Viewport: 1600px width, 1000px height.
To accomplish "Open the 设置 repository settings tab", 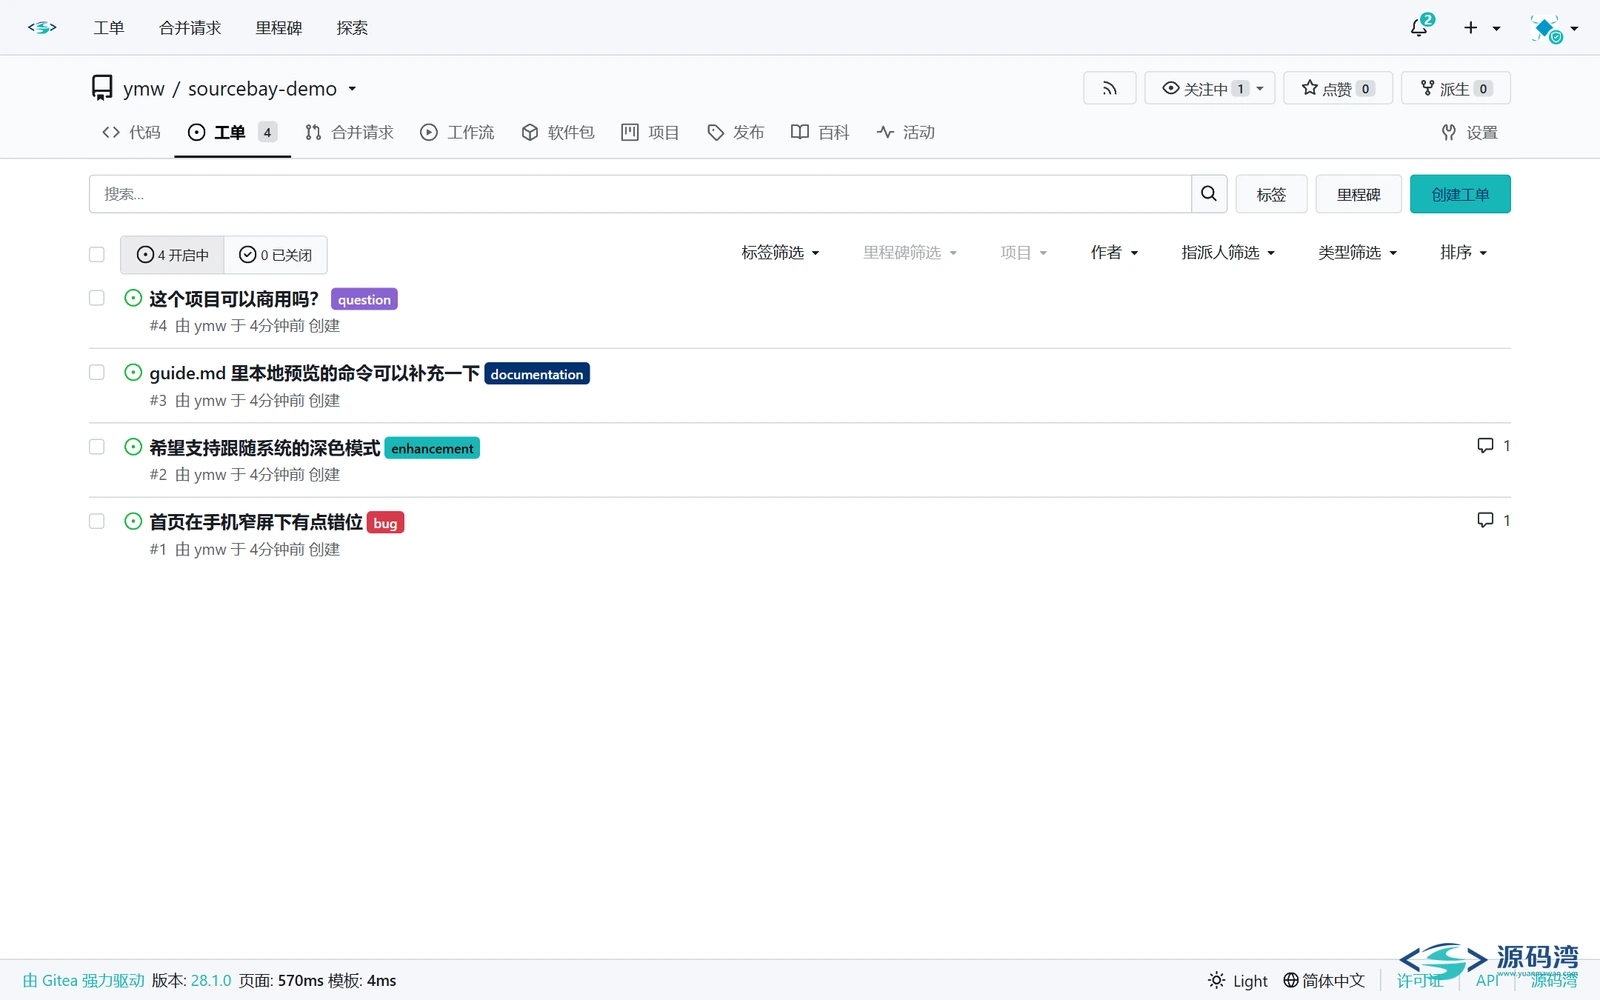I will click(1469, 132).
